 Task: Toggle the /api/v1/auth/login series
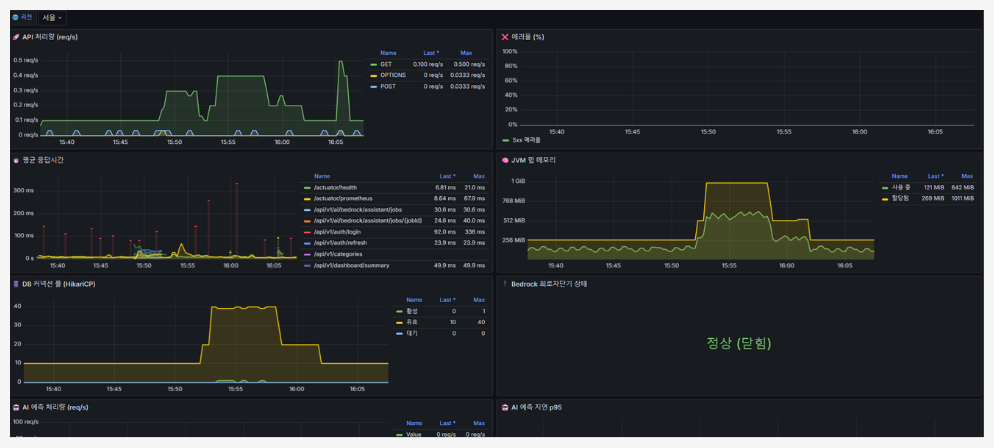(x=335, y=232)
